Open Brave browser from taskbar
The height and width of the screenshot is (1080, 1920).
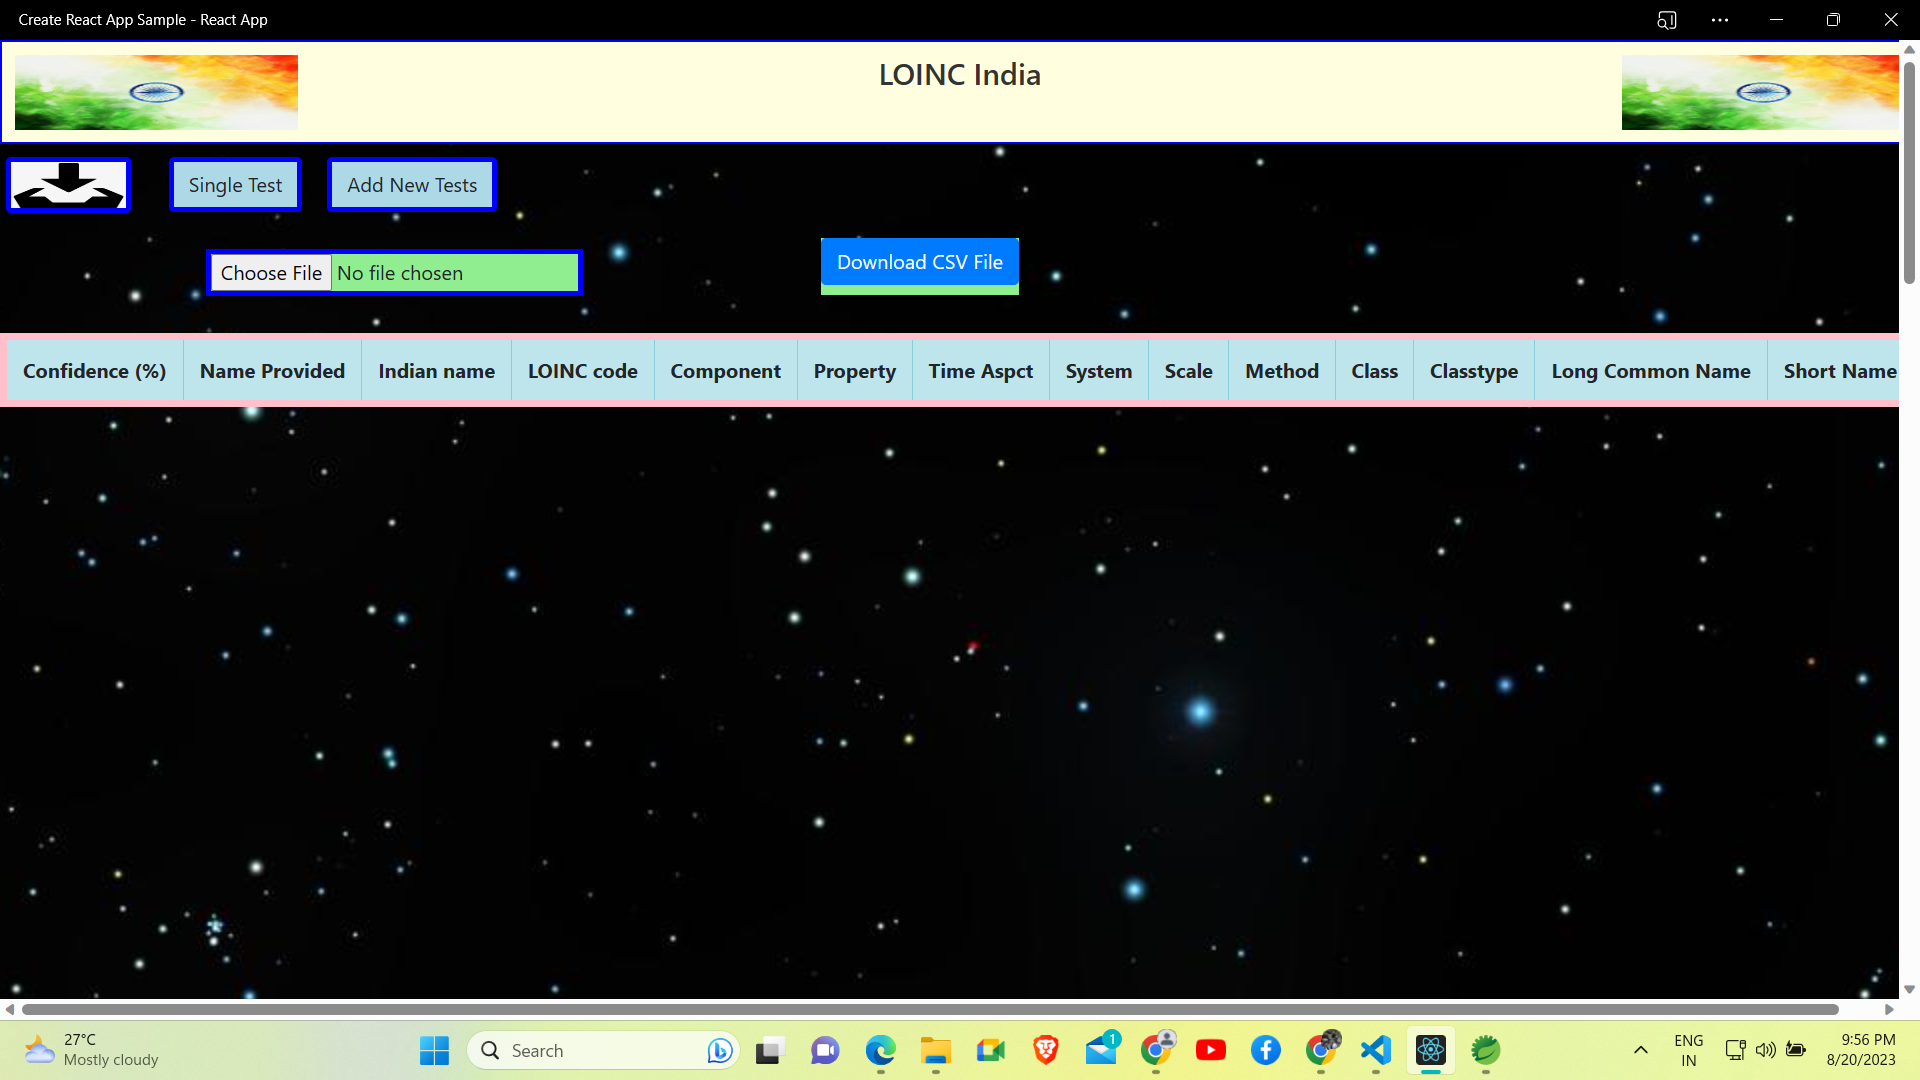click(x=1046, y=1050)
